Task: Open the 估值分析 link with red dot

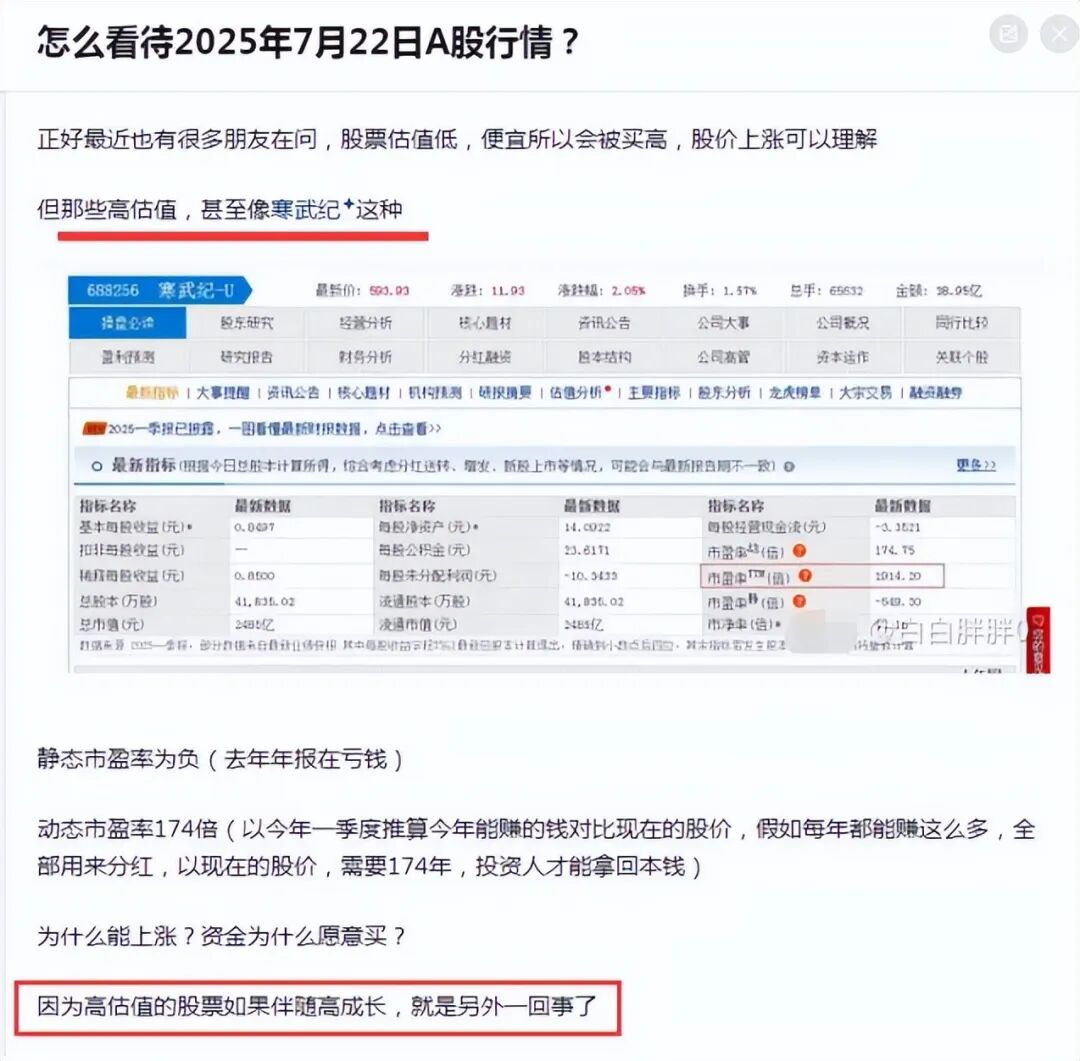Action: [580, 392]
